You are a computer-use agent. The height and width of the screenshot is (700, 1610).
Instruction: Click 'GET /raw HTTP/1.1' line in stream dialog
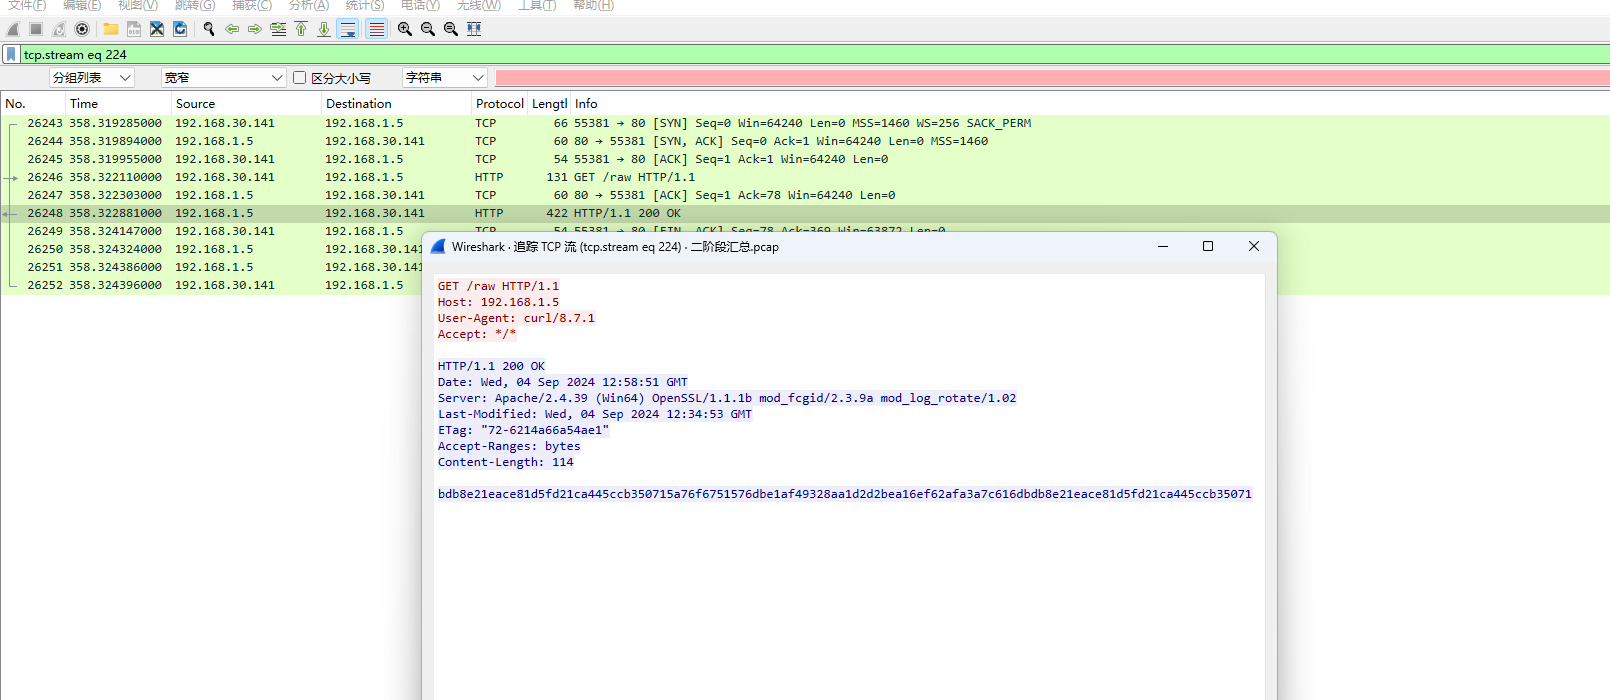point(498,286)
